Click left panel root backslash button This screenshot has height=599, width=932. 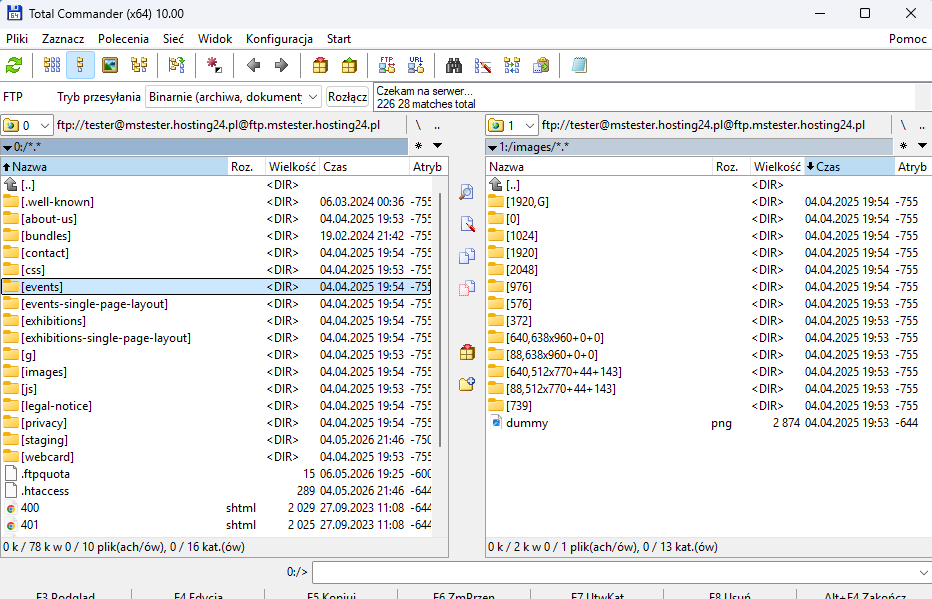[x=418, y=125]
